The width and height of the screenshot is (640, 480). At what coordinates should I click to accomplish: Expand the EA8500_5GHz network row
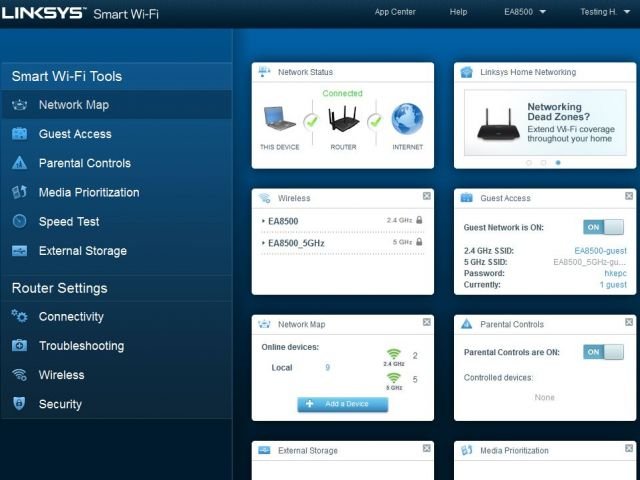pyautogui.click(x=342, y=243)
